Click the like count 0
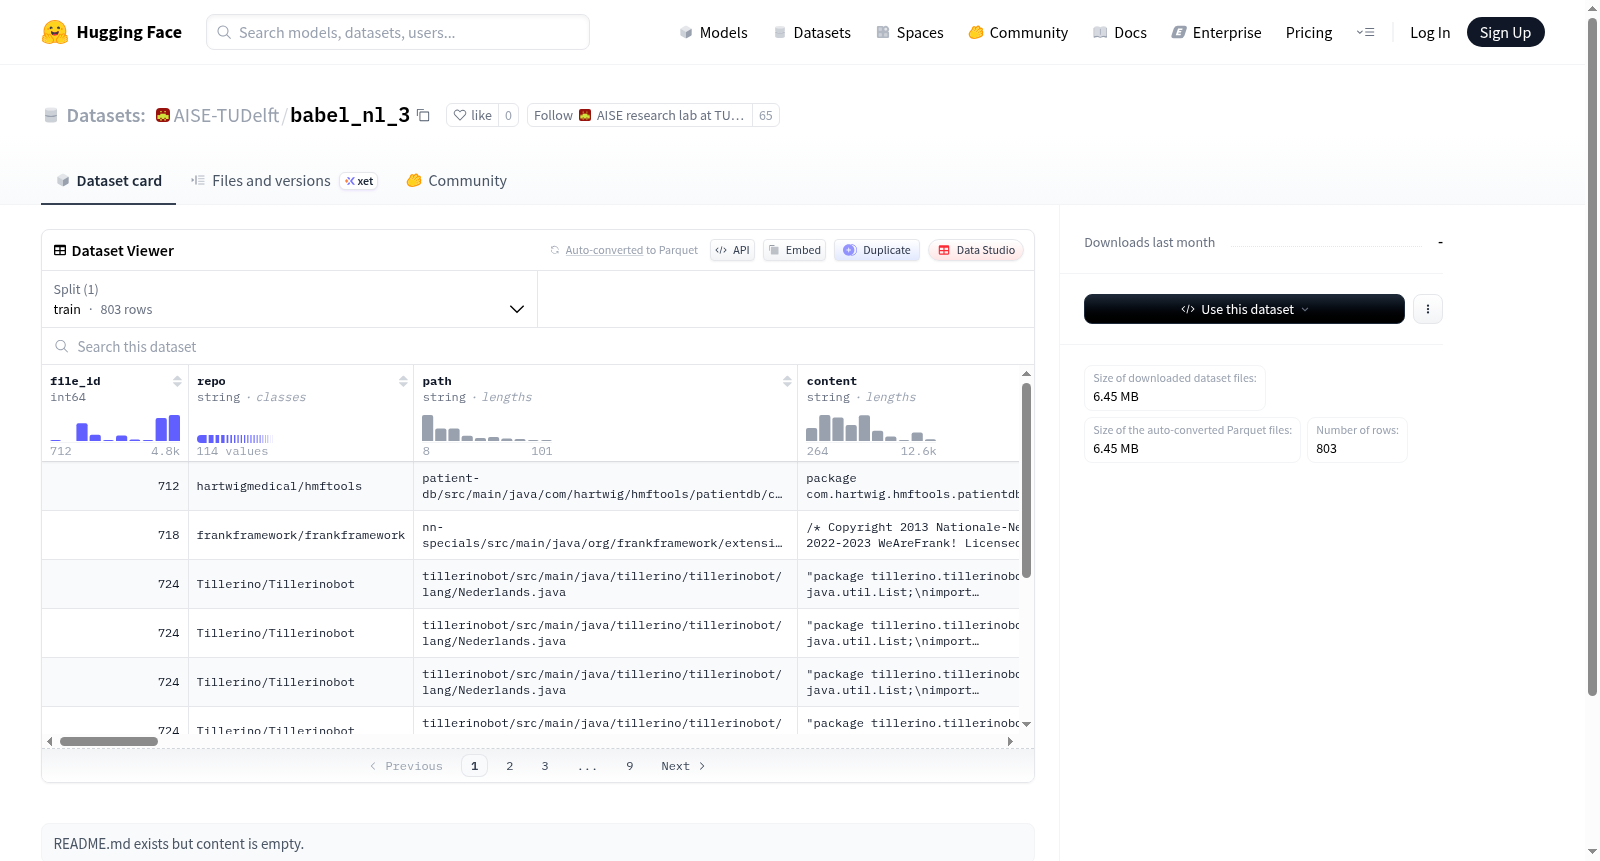Viewport: 1600px width, 861px height. [508, 115]
